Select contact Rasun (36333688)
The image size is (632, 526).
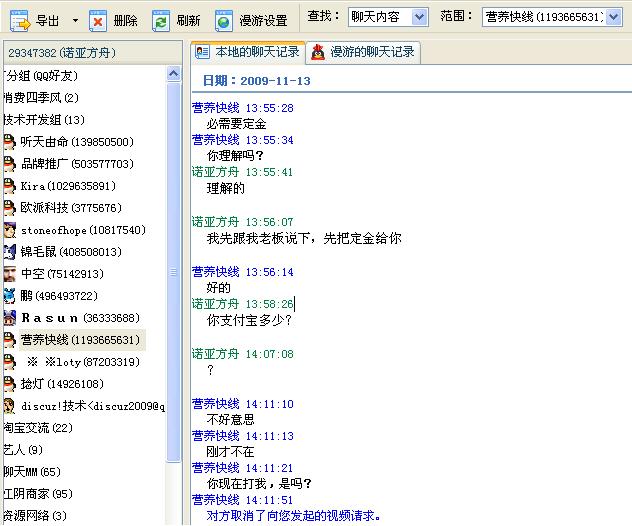coord(80,318)
